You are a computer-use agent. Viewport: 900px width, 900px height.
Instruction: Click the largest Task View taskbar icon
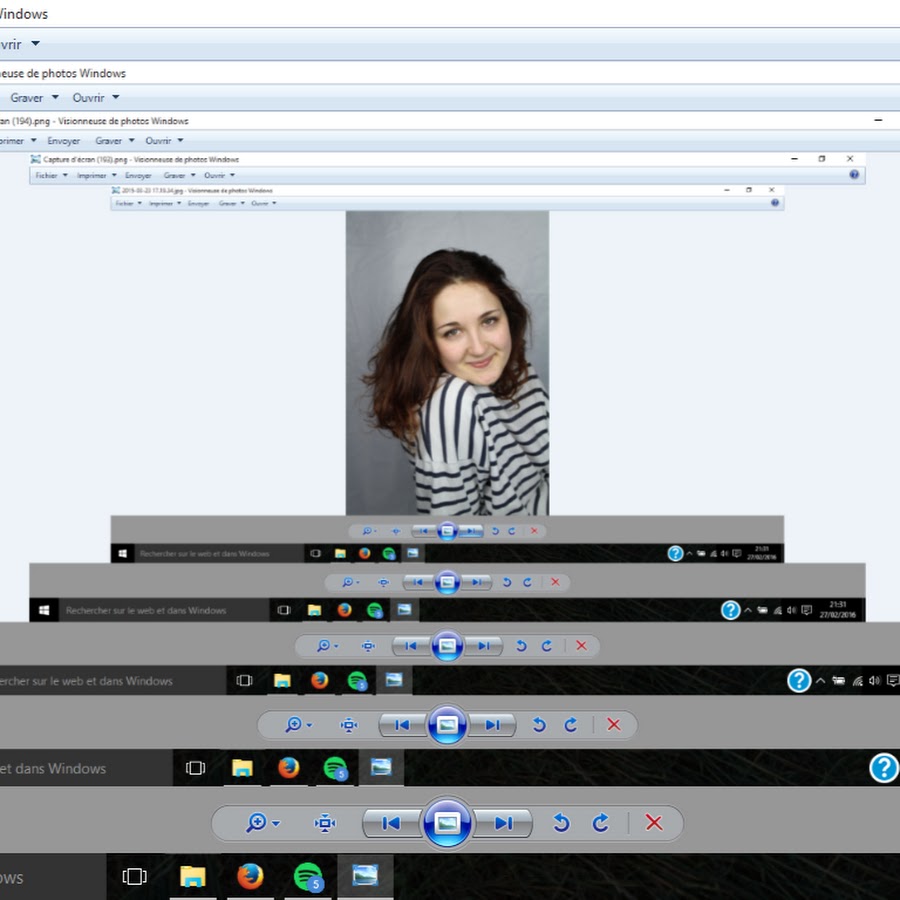(134, 877)
